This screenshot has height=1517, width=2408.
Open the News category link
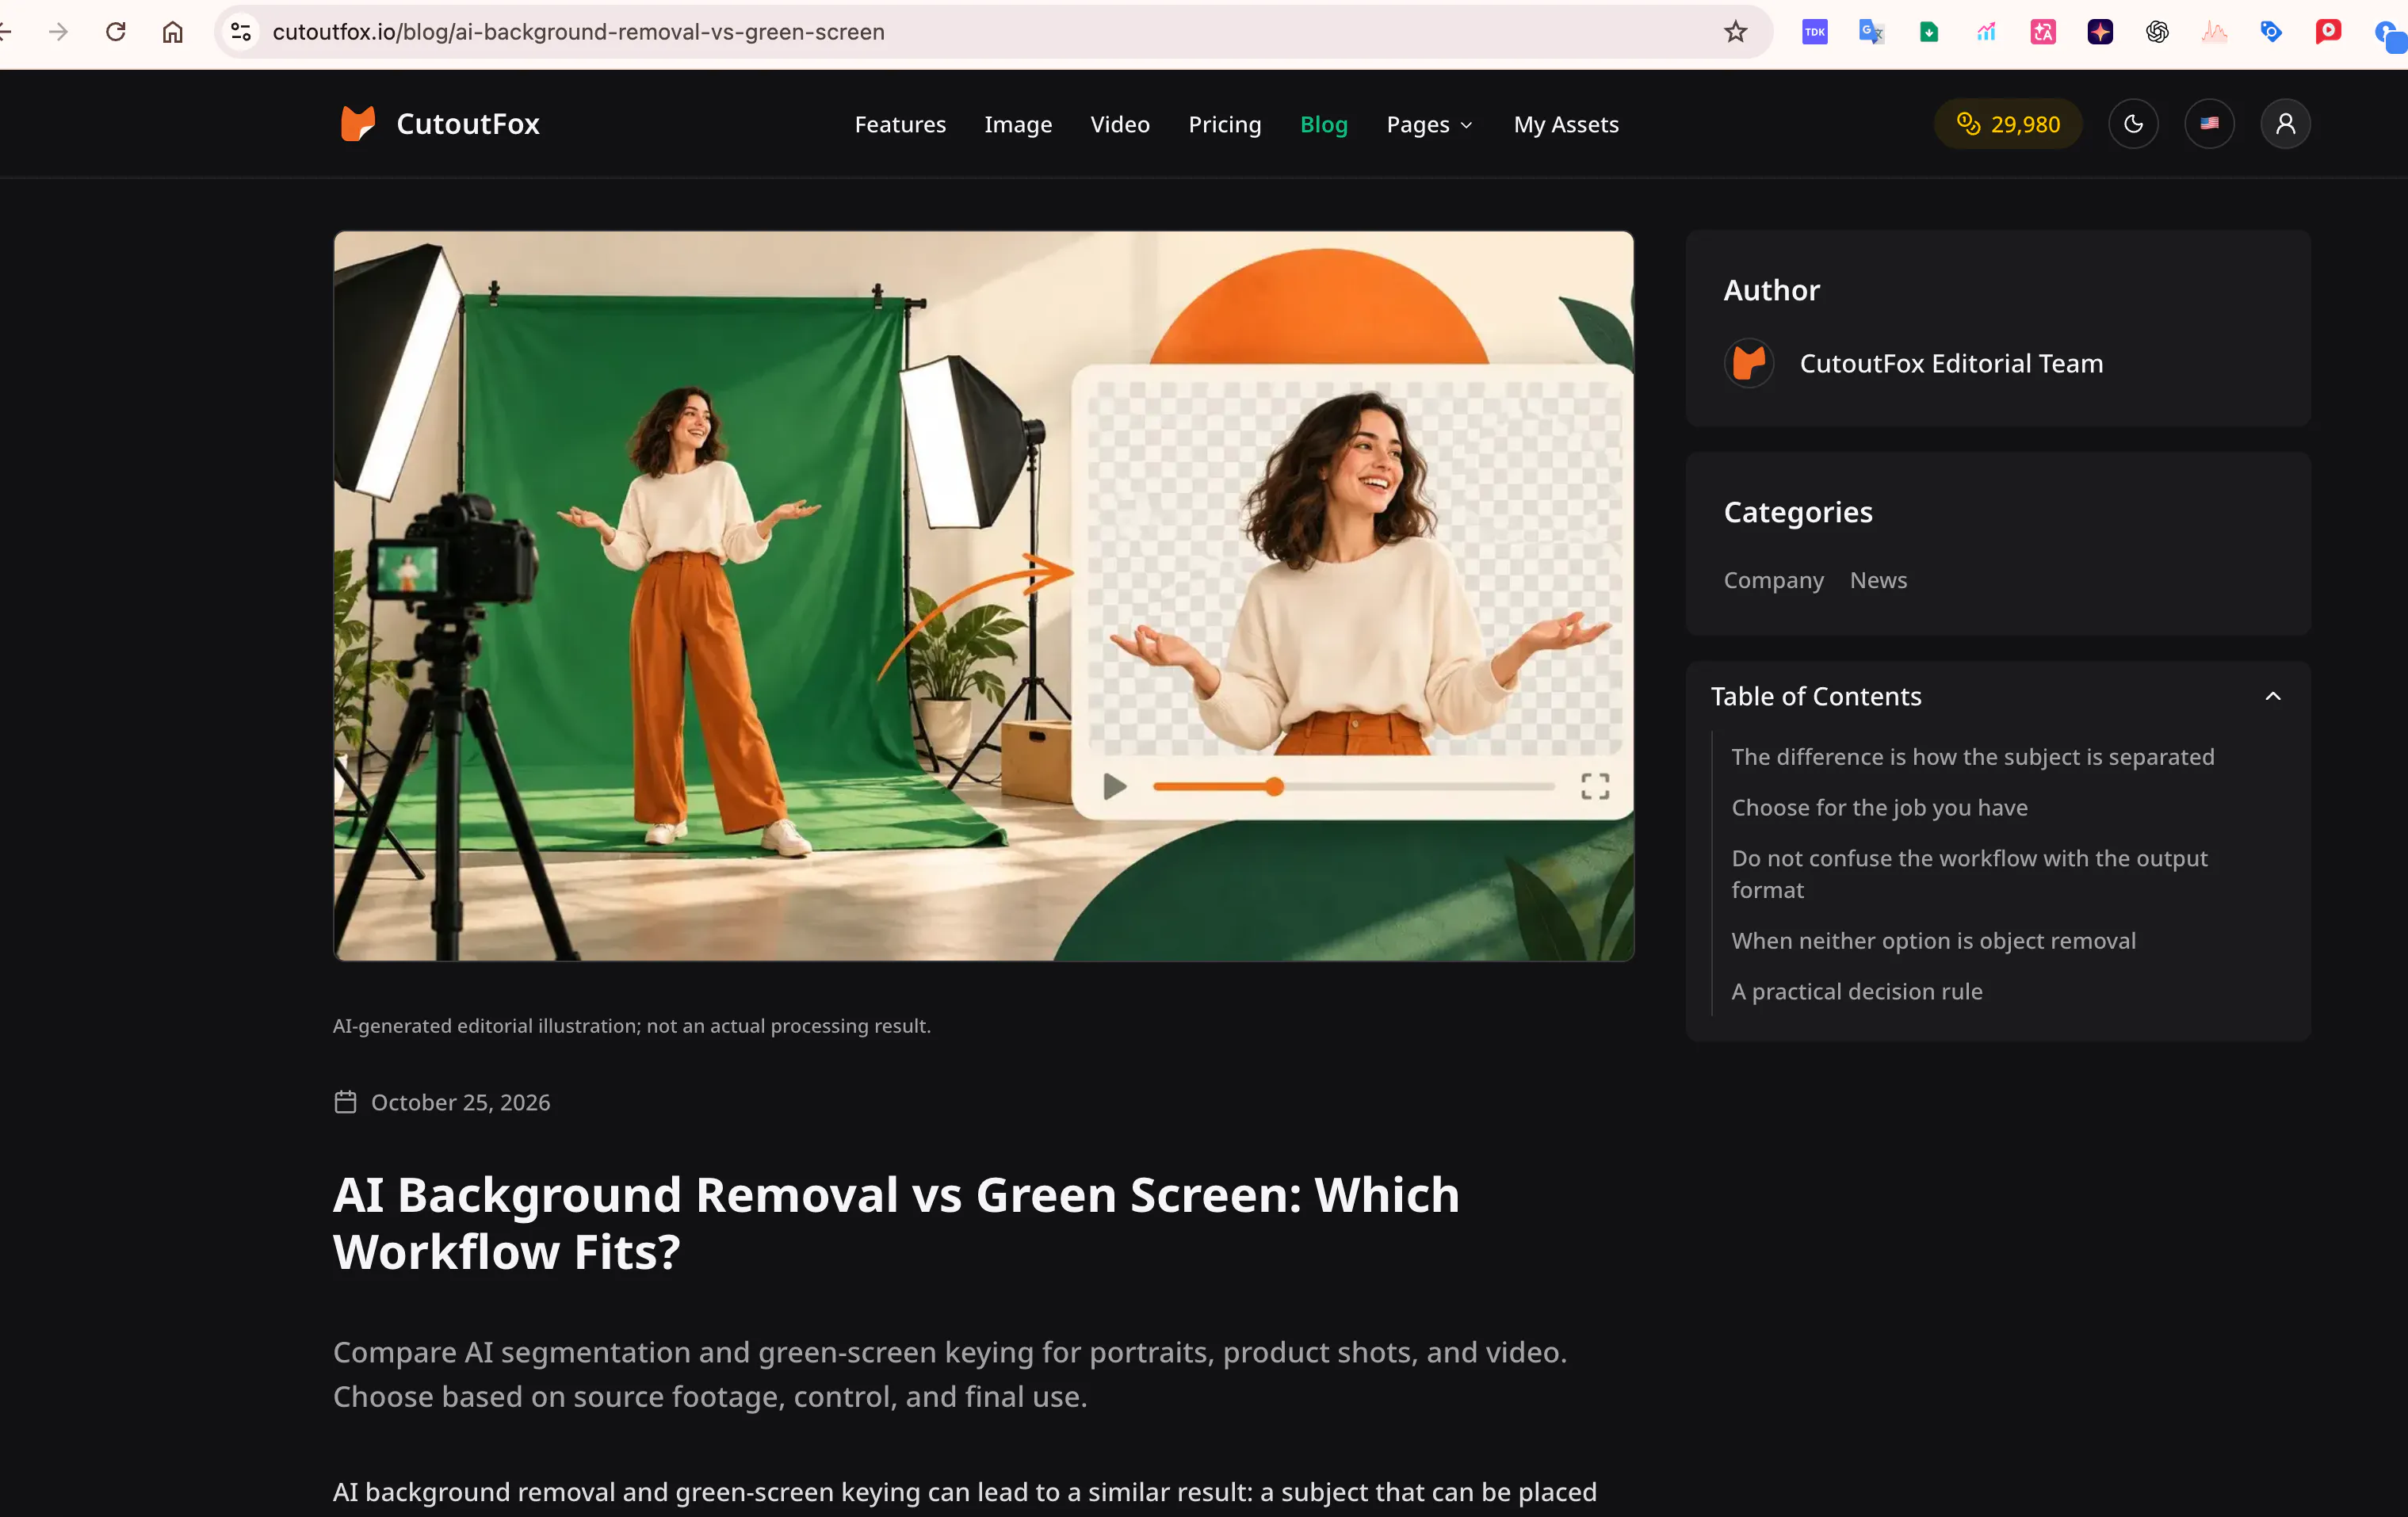[1877, 580]
